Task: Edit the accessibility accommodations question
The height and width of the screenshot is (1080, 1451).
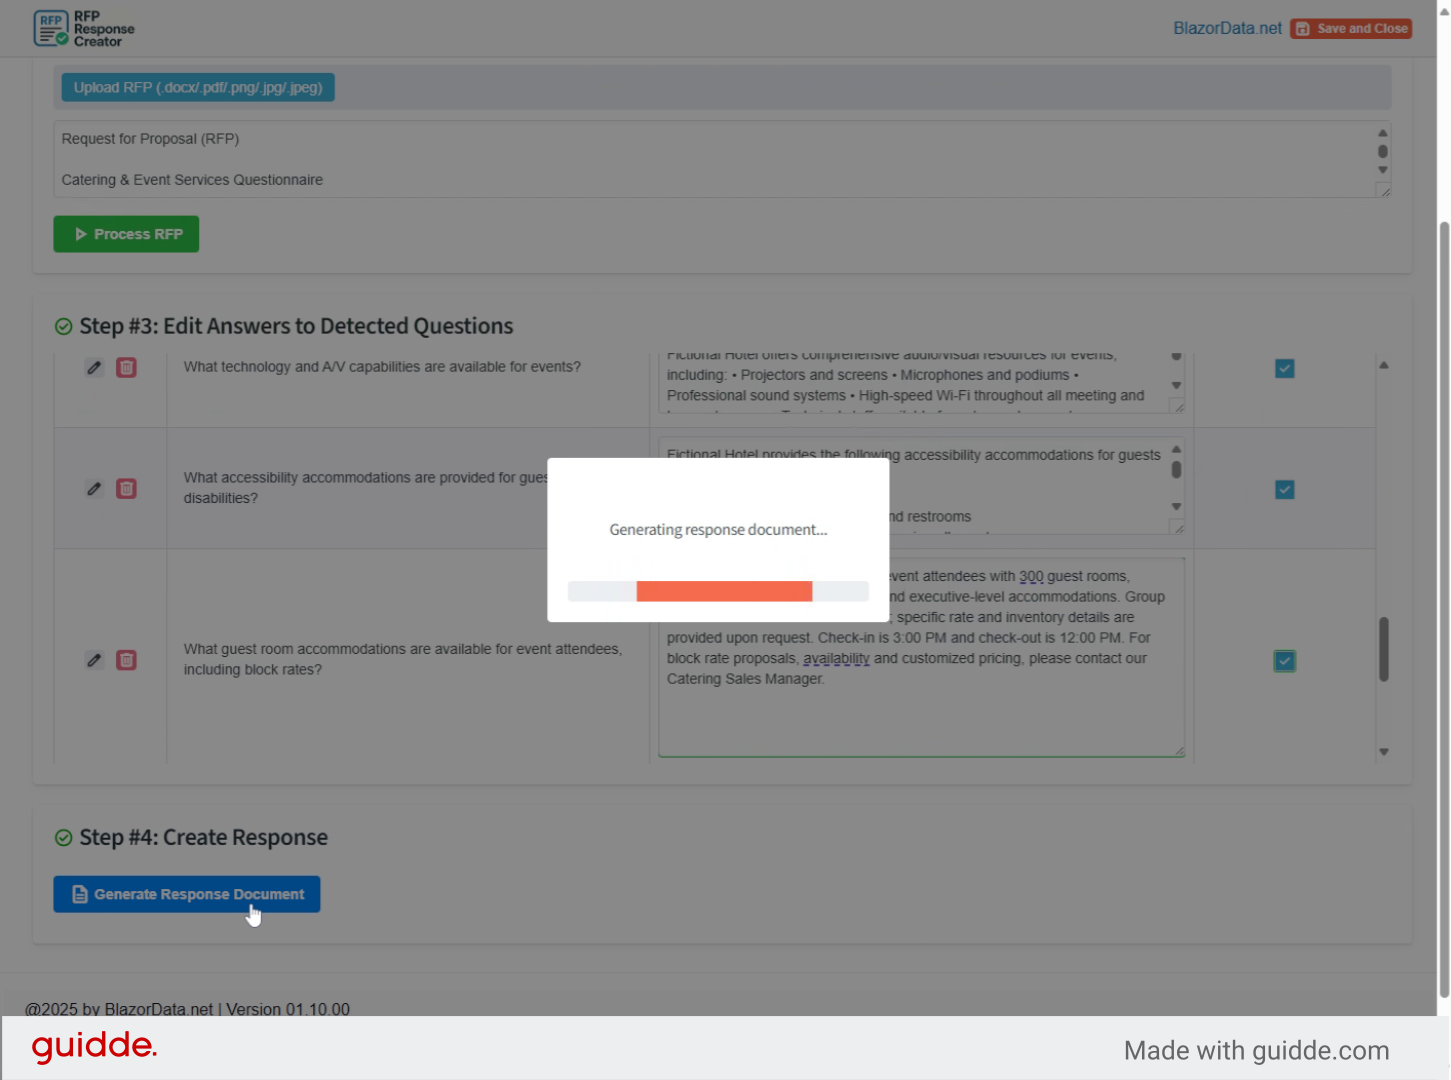Action: coord(94,489)
